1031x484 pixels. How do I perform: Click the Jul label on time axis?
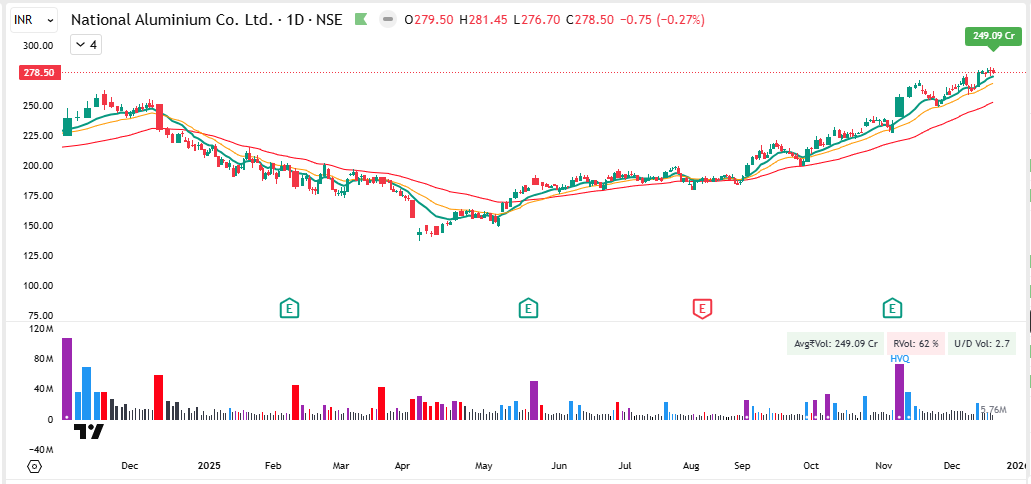pos(625,466)
